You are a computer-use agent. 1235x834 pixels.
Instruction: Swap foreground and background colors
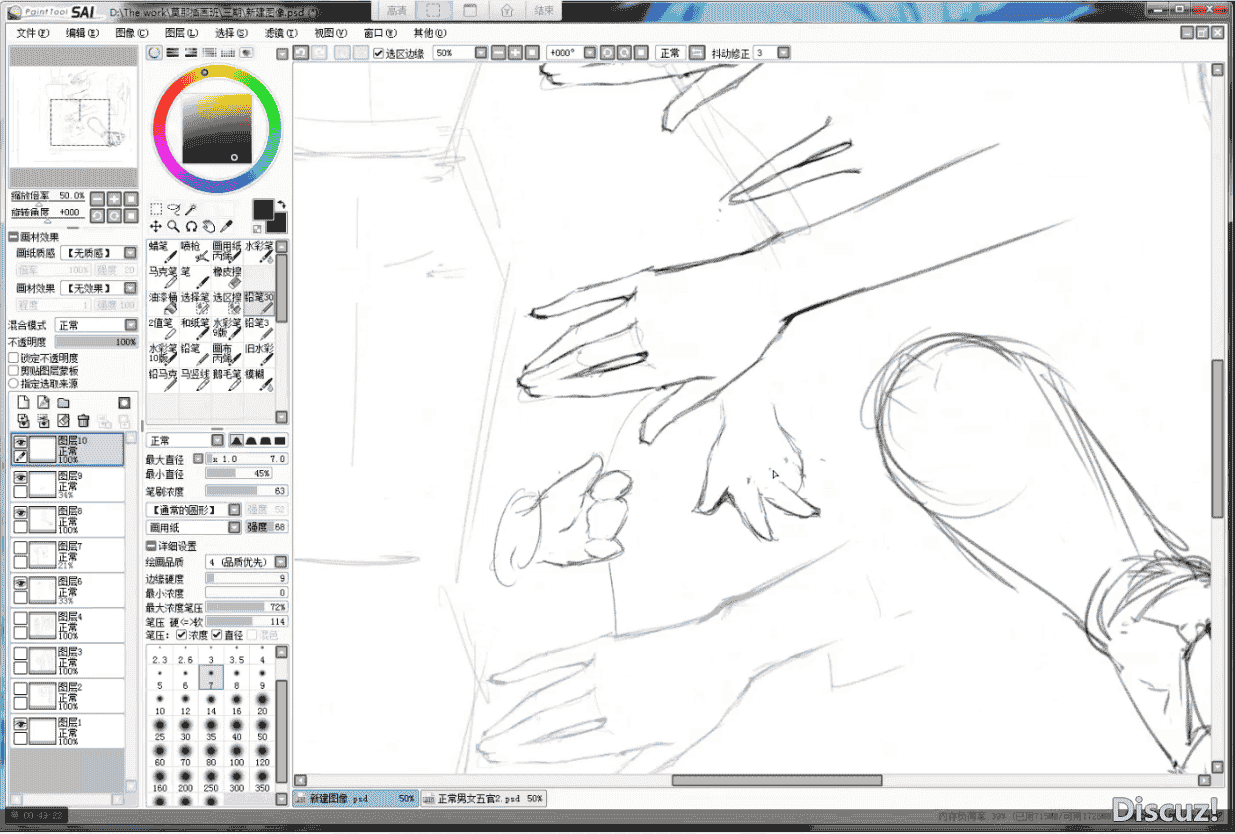[281, 204]
